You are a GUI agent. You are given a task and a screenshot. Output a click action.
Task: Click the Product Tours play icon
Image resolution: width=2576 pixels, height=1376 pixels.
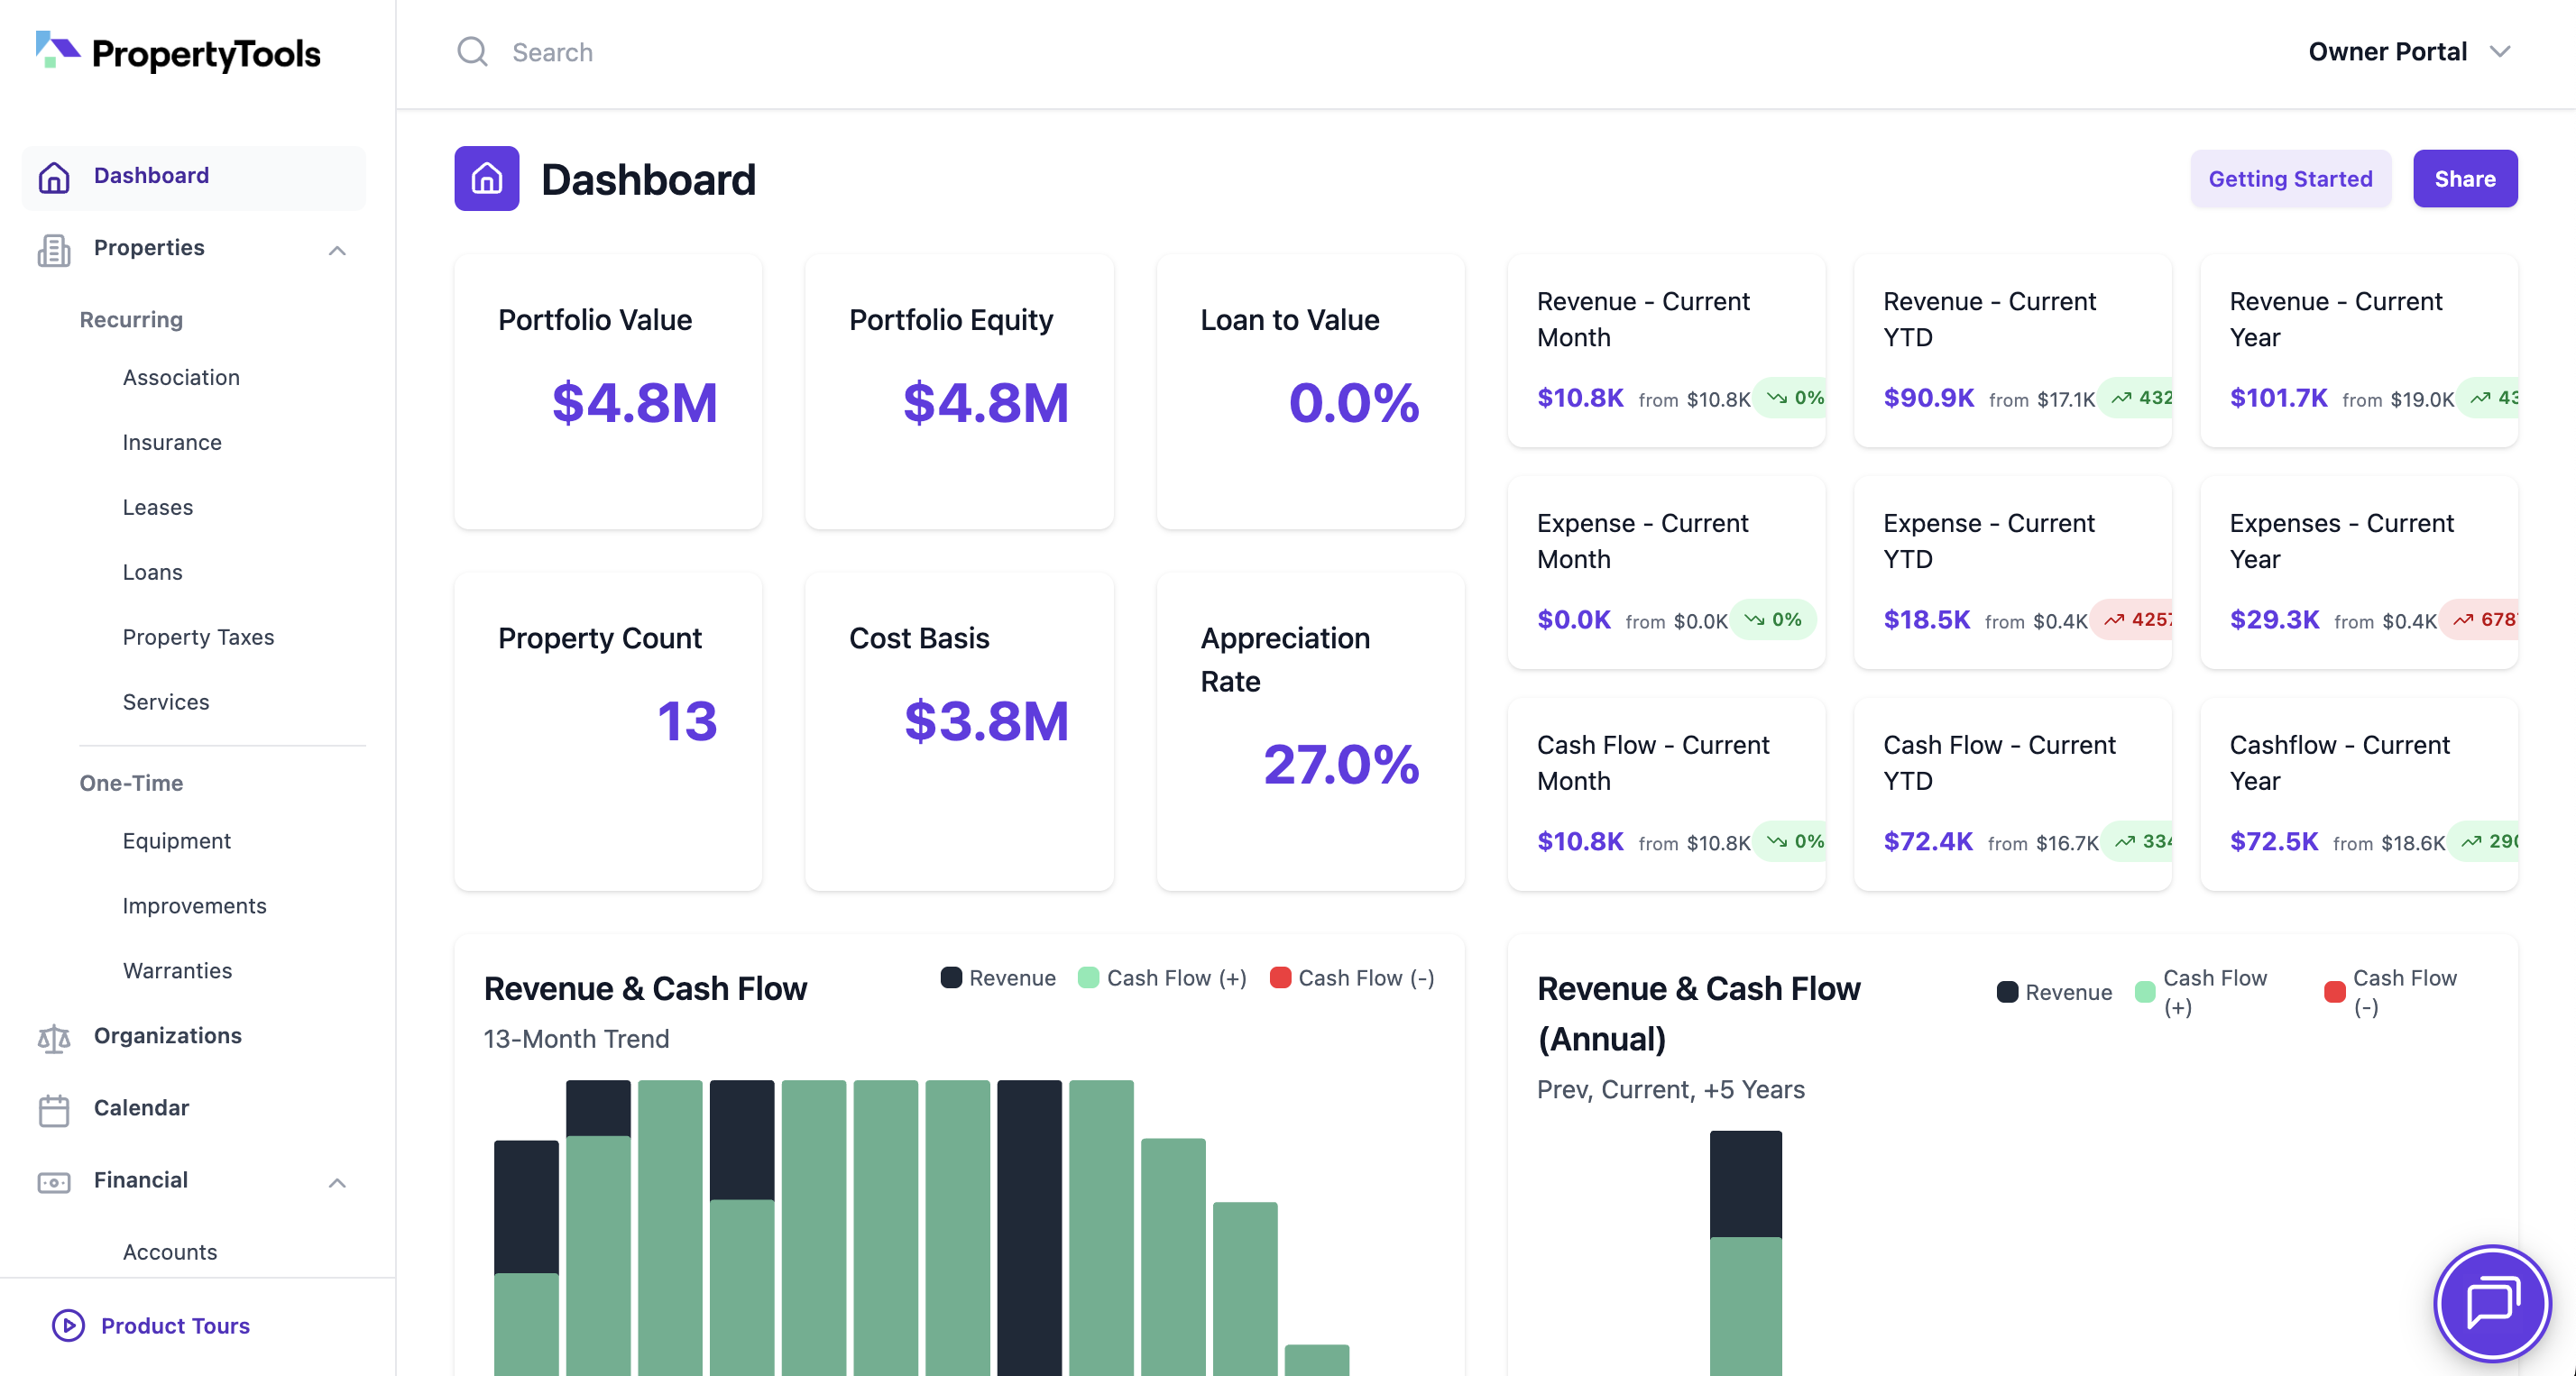pyautogui.click(x=67, y=1326)
